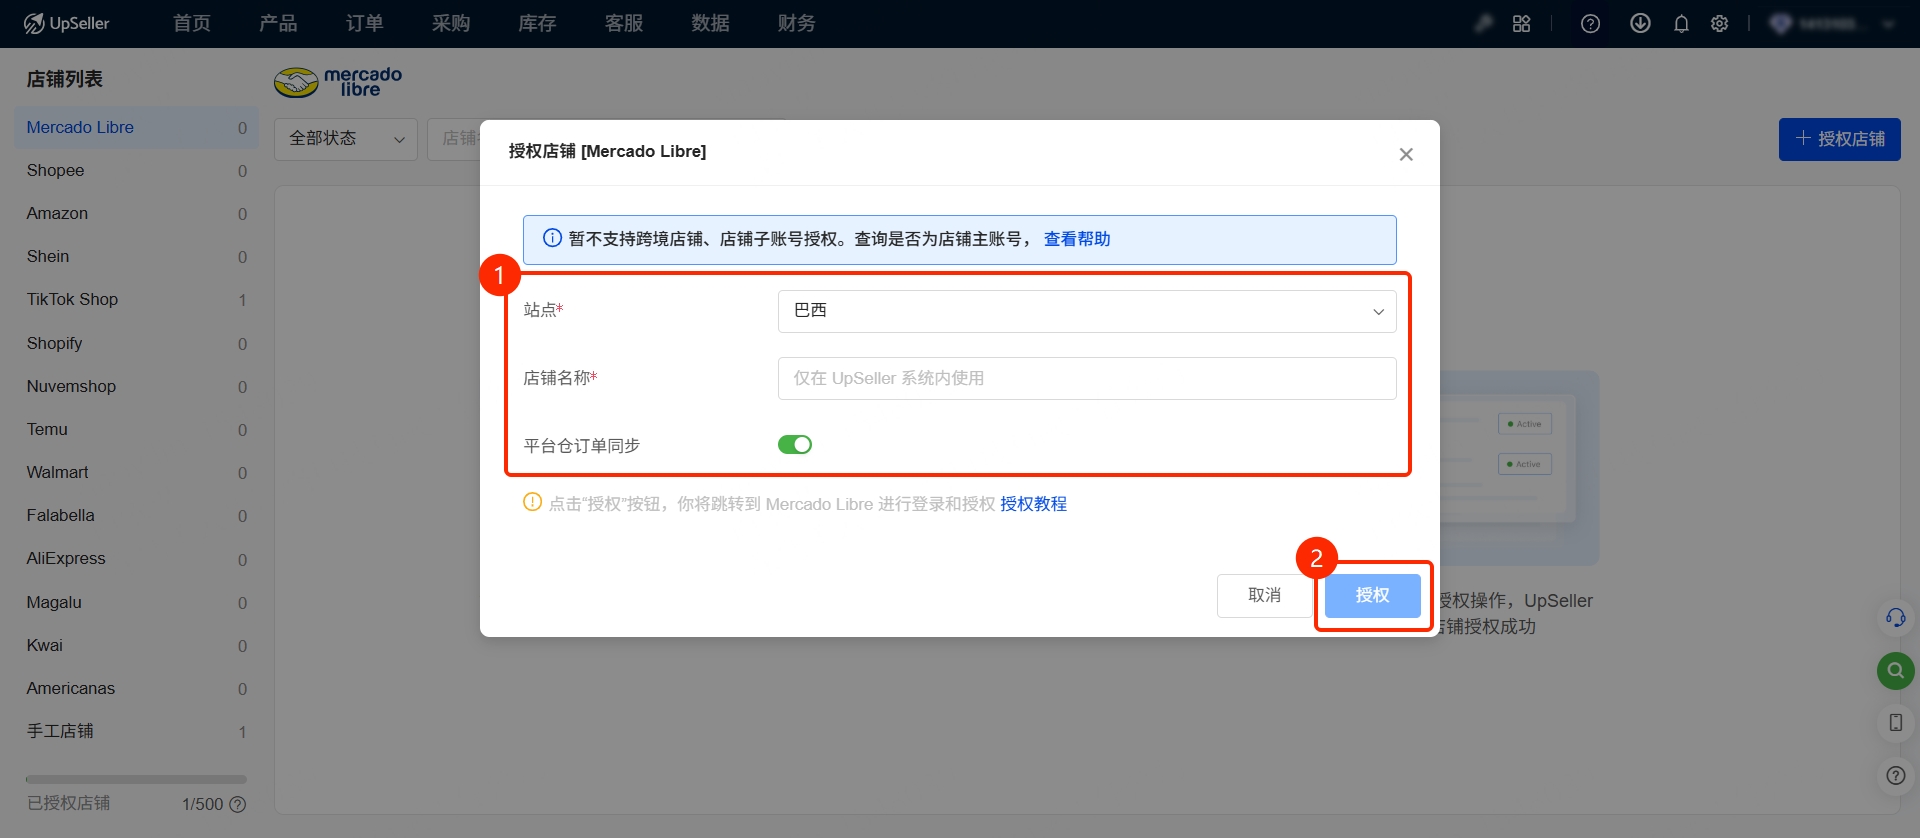Open the 首页 menu
1920x838 pixels.
tap(192, 23)
